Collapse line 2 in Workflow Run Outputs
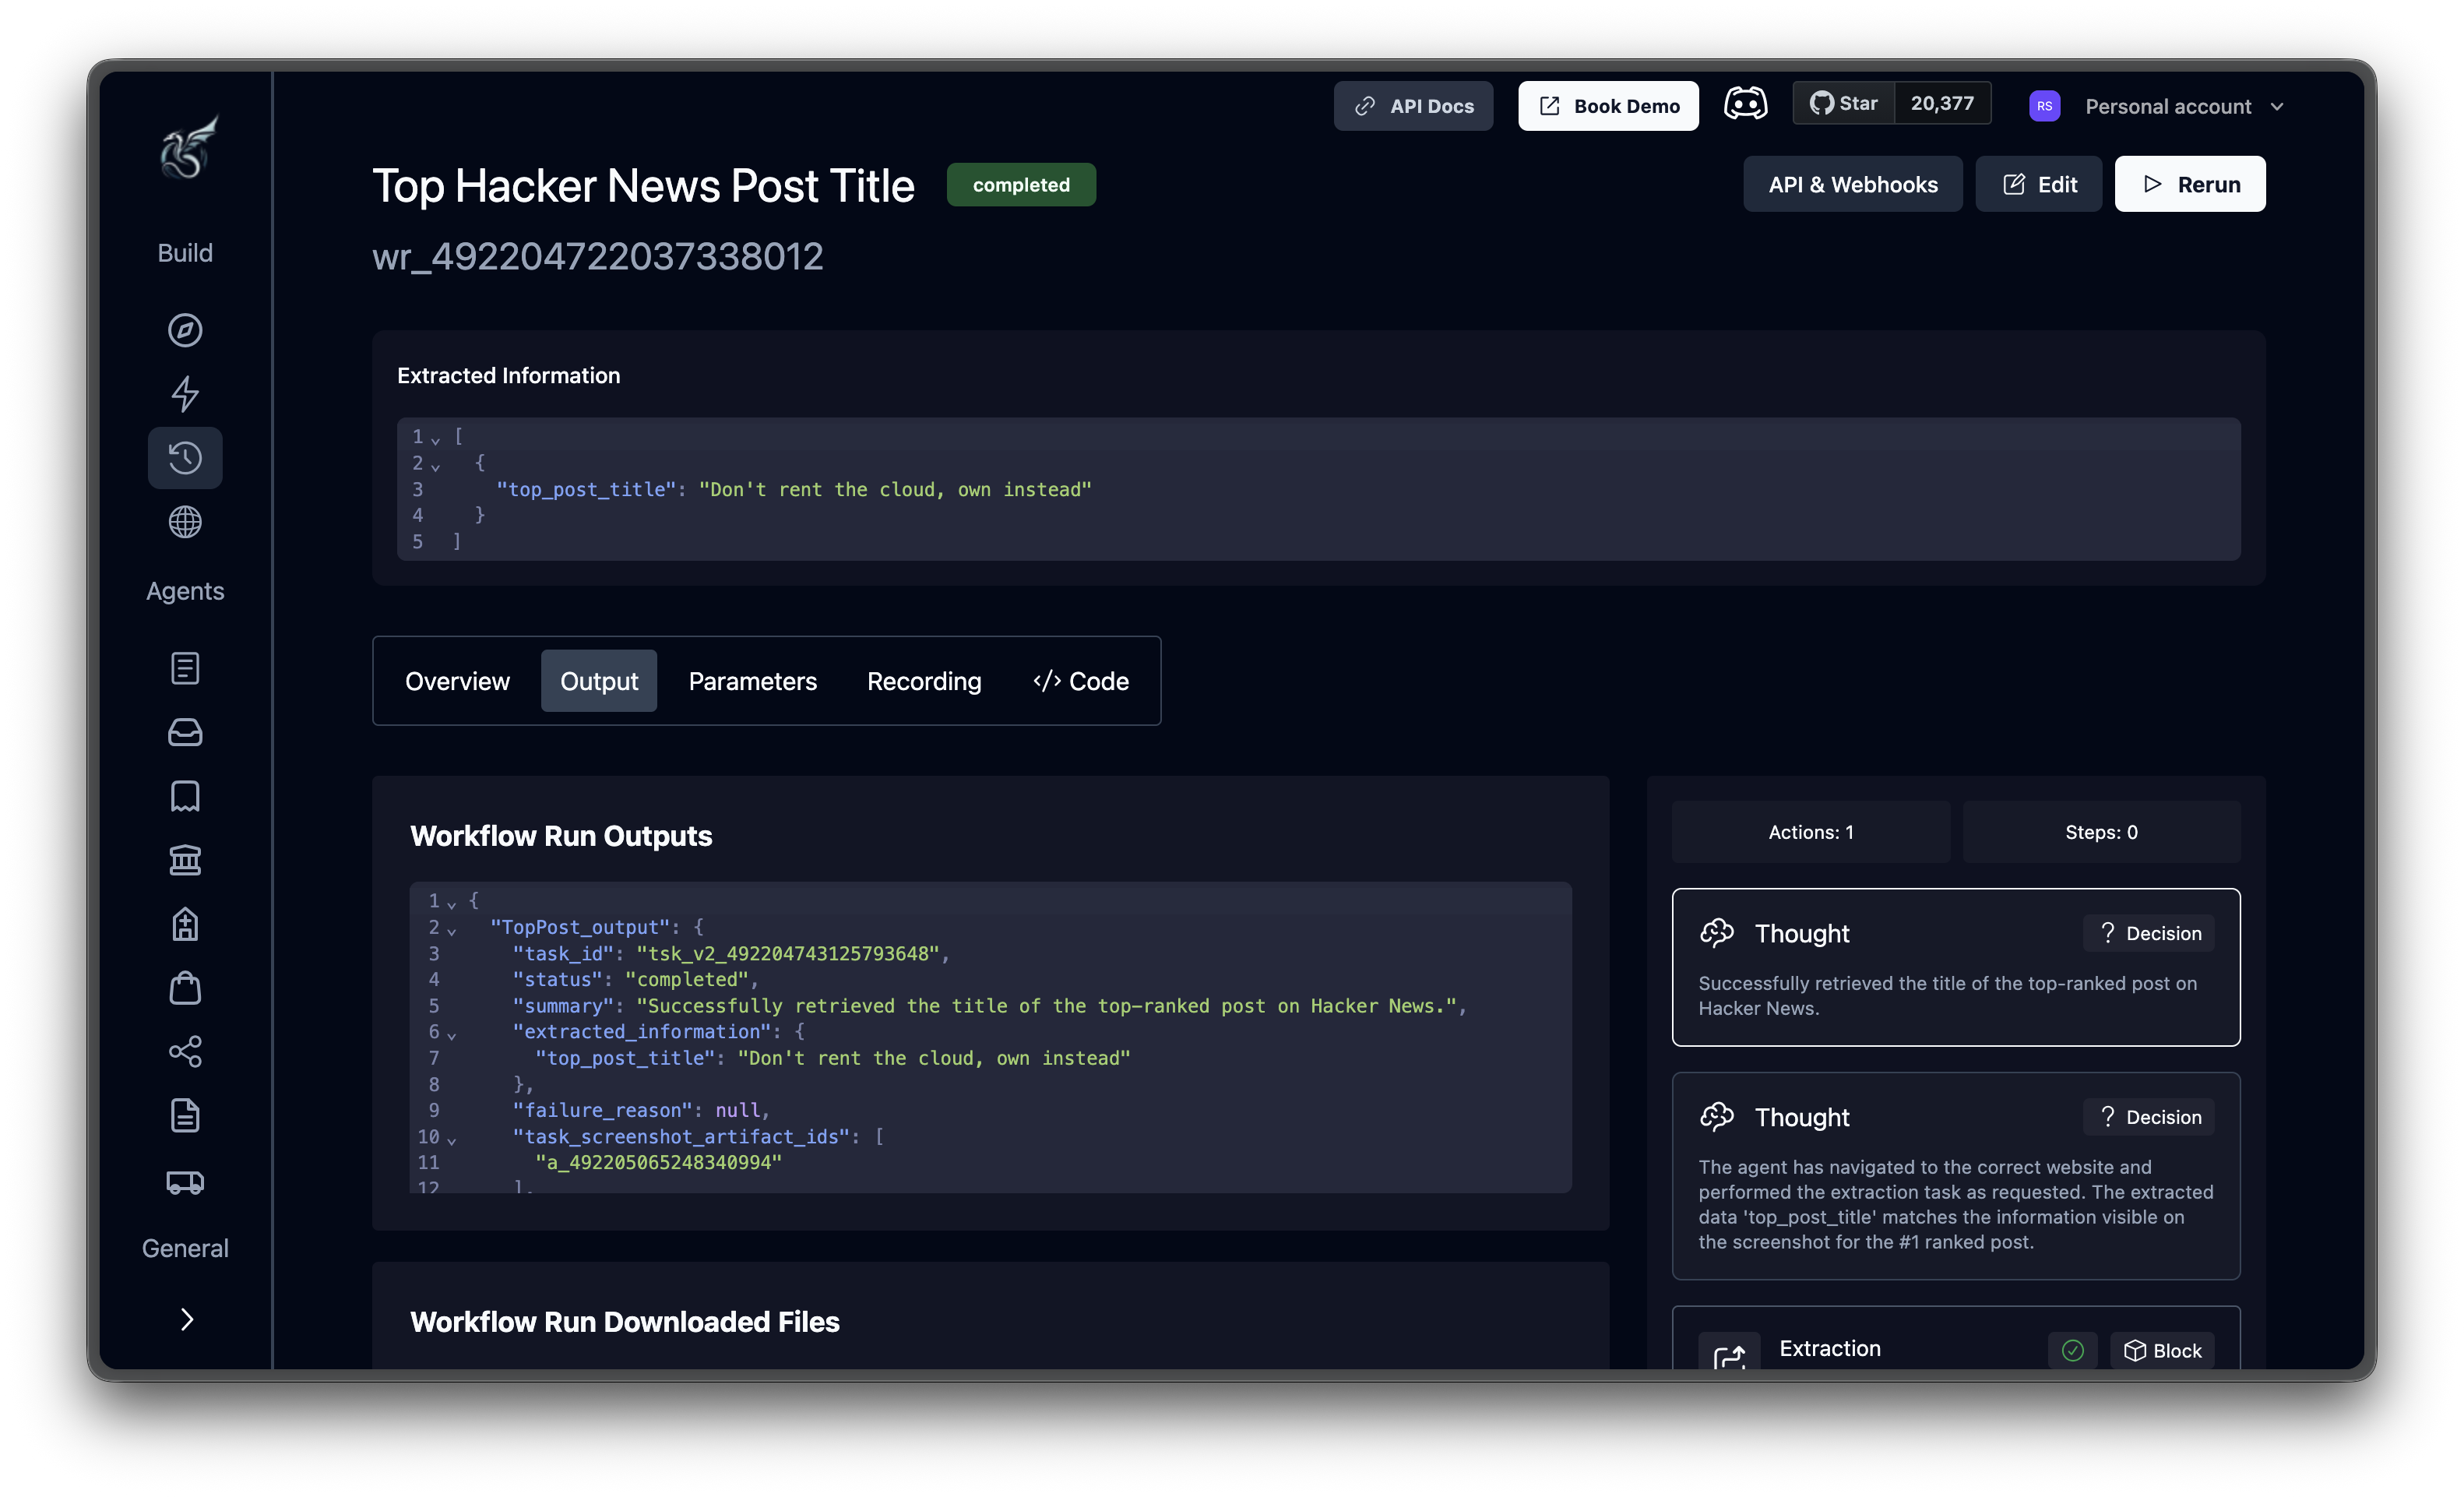The height and width of the screenshot is (1497, 2464). [452, 928]
